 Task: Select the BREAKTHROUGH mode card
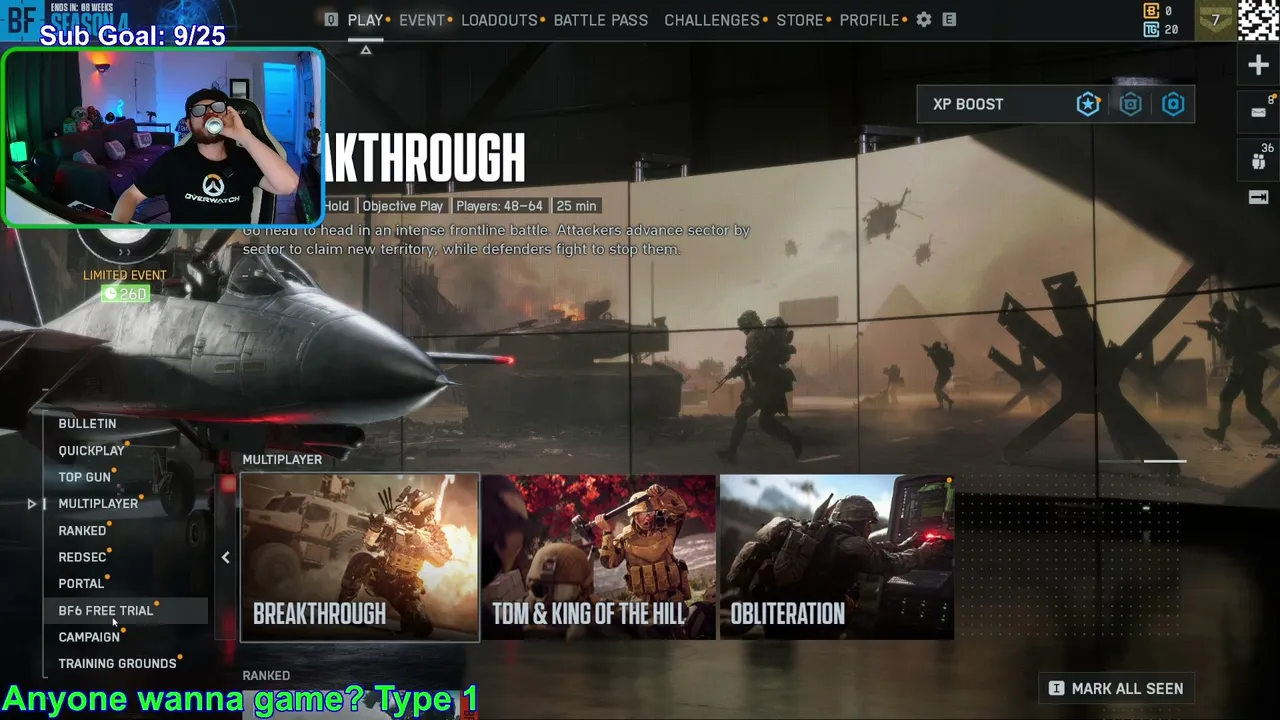pos(360,557)
